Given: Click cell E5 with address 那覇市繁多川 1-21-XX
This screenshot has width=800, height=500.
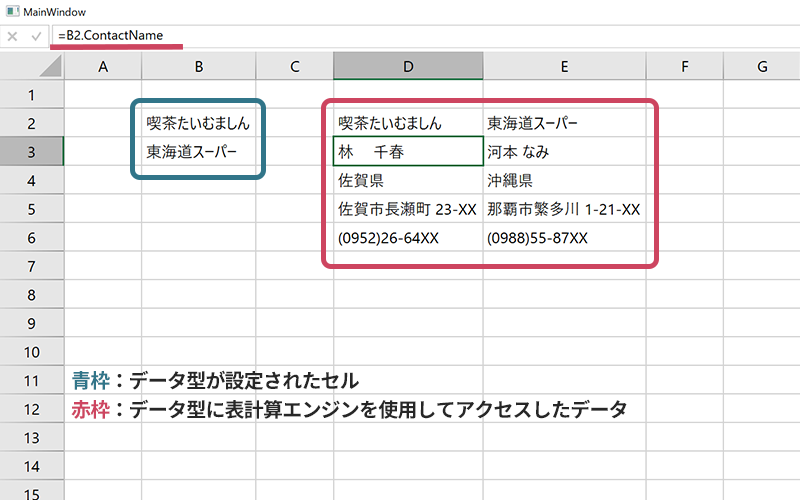Looking at the screenshot, I should (564, 209).
